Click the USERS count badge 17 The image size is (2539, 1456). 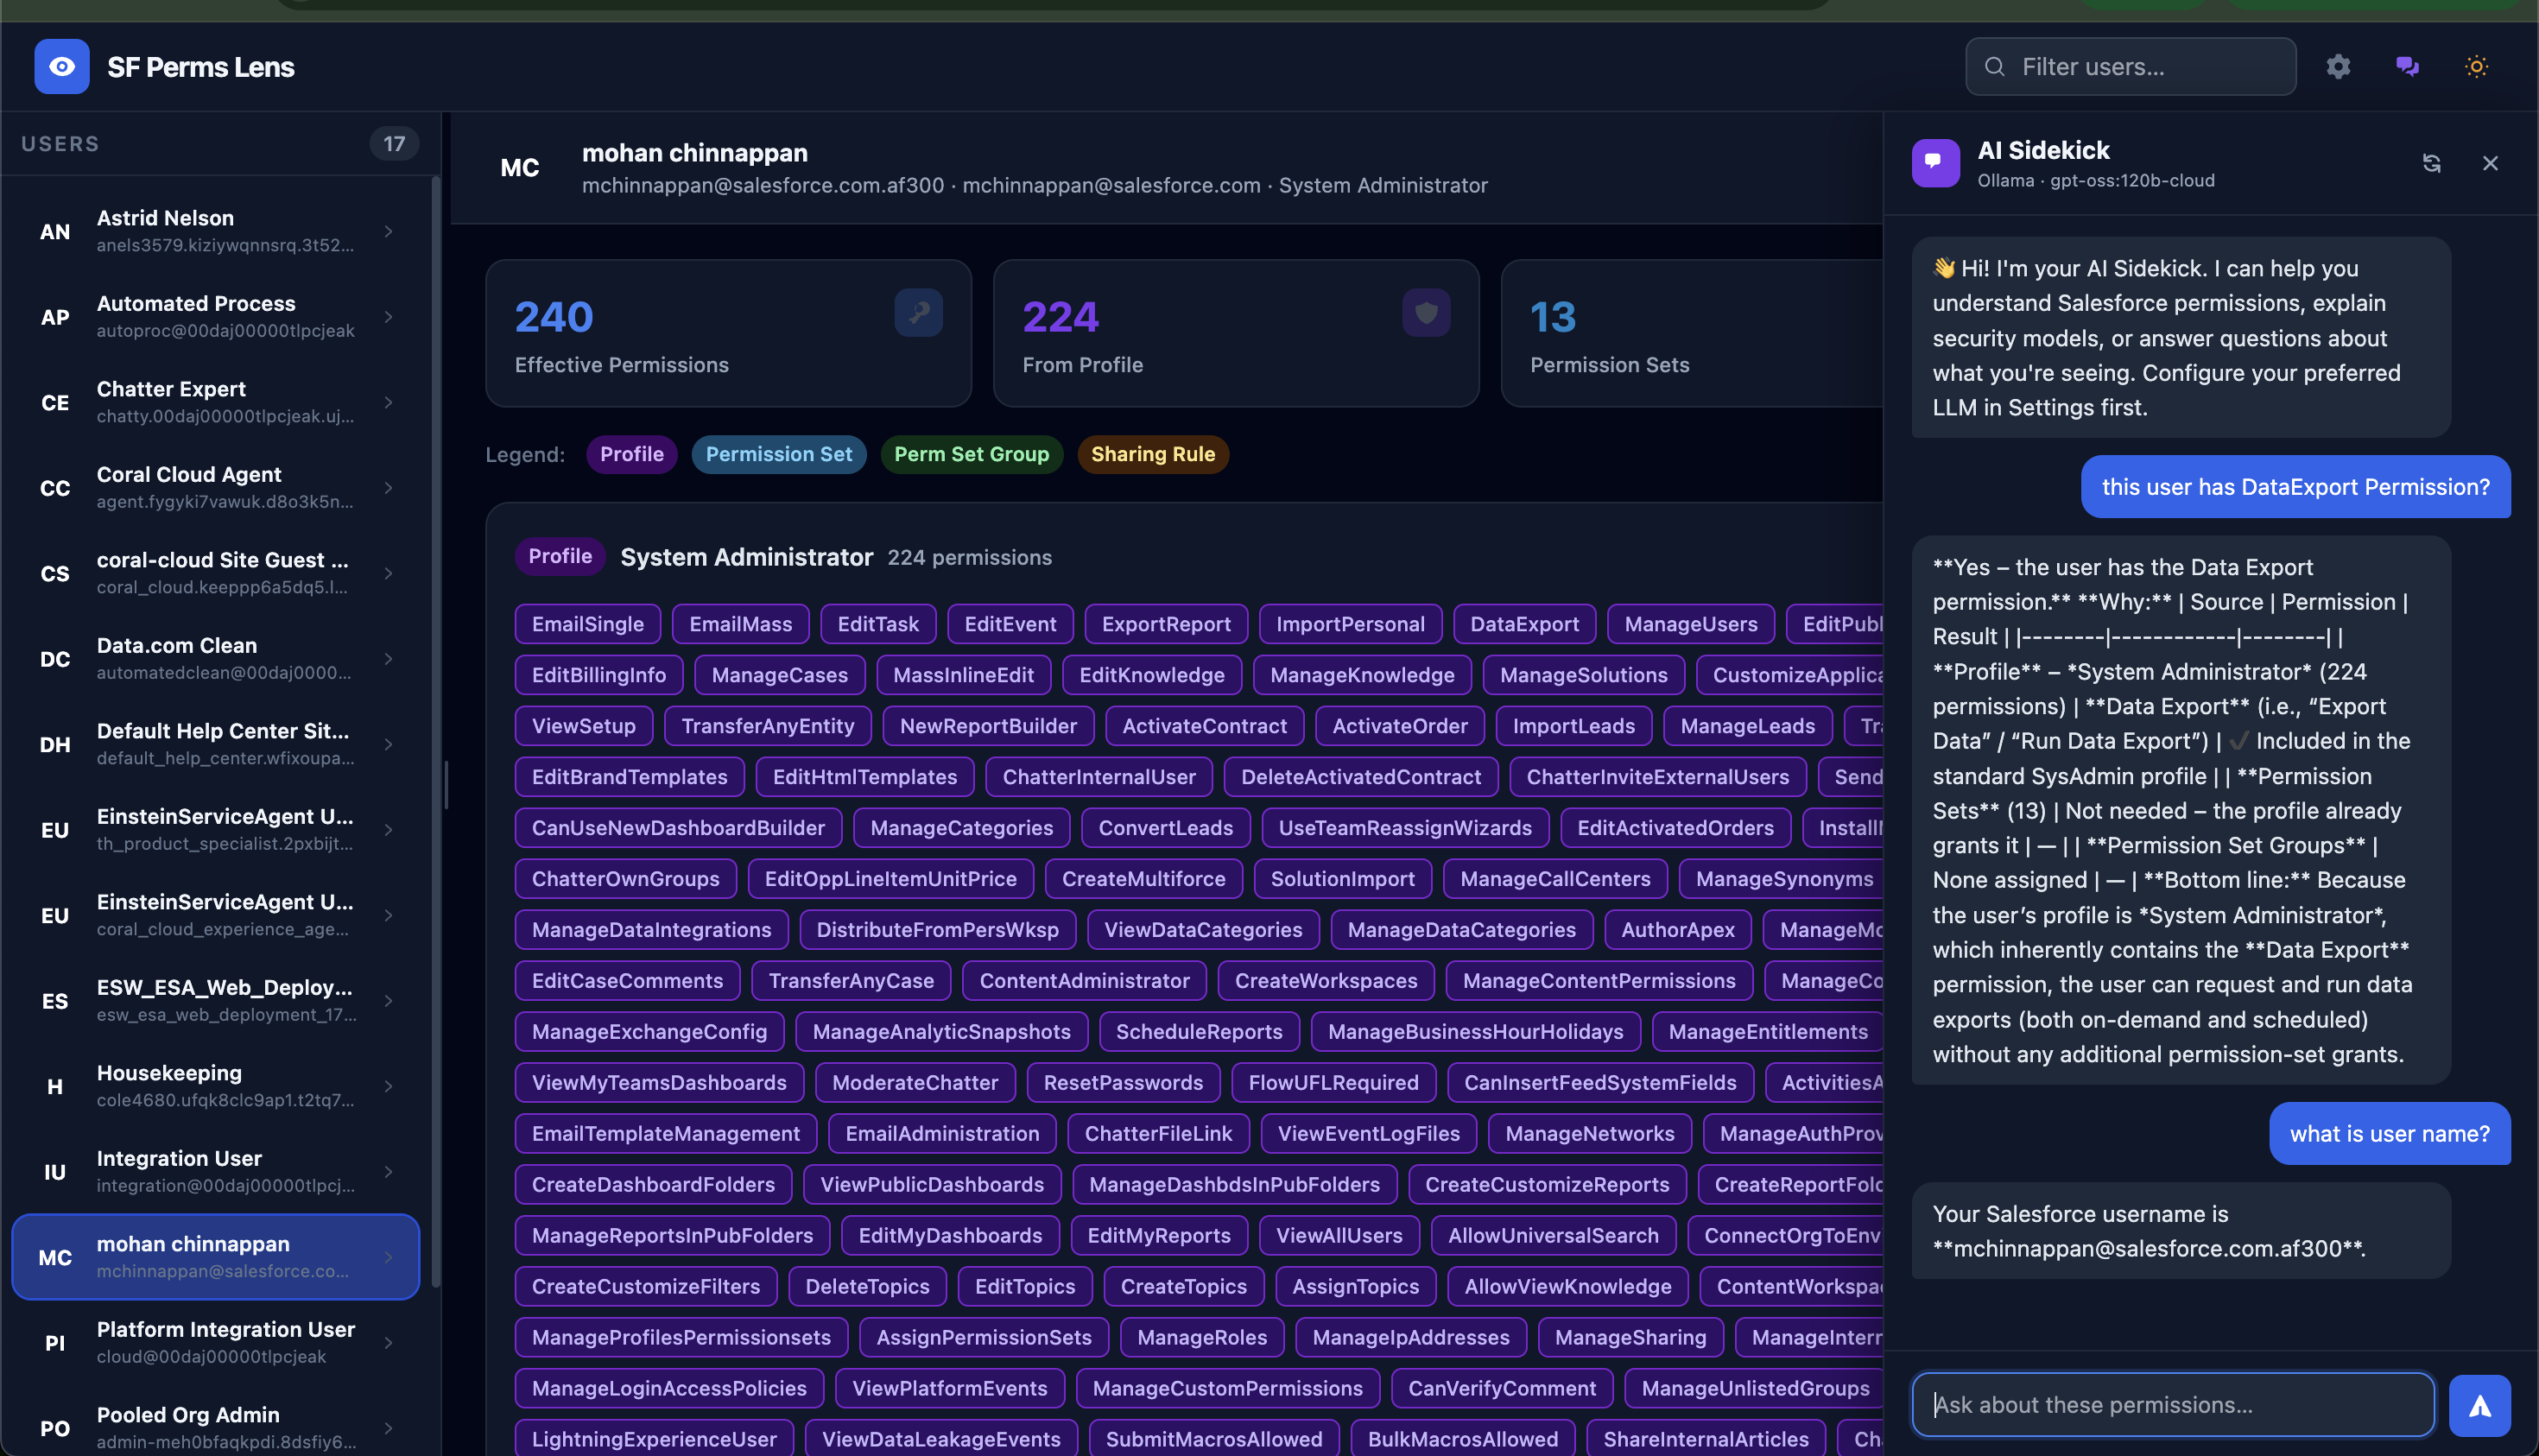coord(395,144)
